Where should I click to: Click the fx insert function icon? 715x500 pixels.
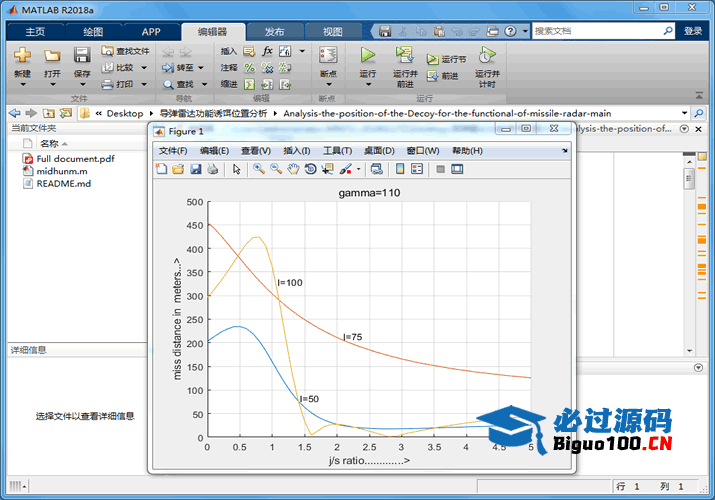point(267,51)
